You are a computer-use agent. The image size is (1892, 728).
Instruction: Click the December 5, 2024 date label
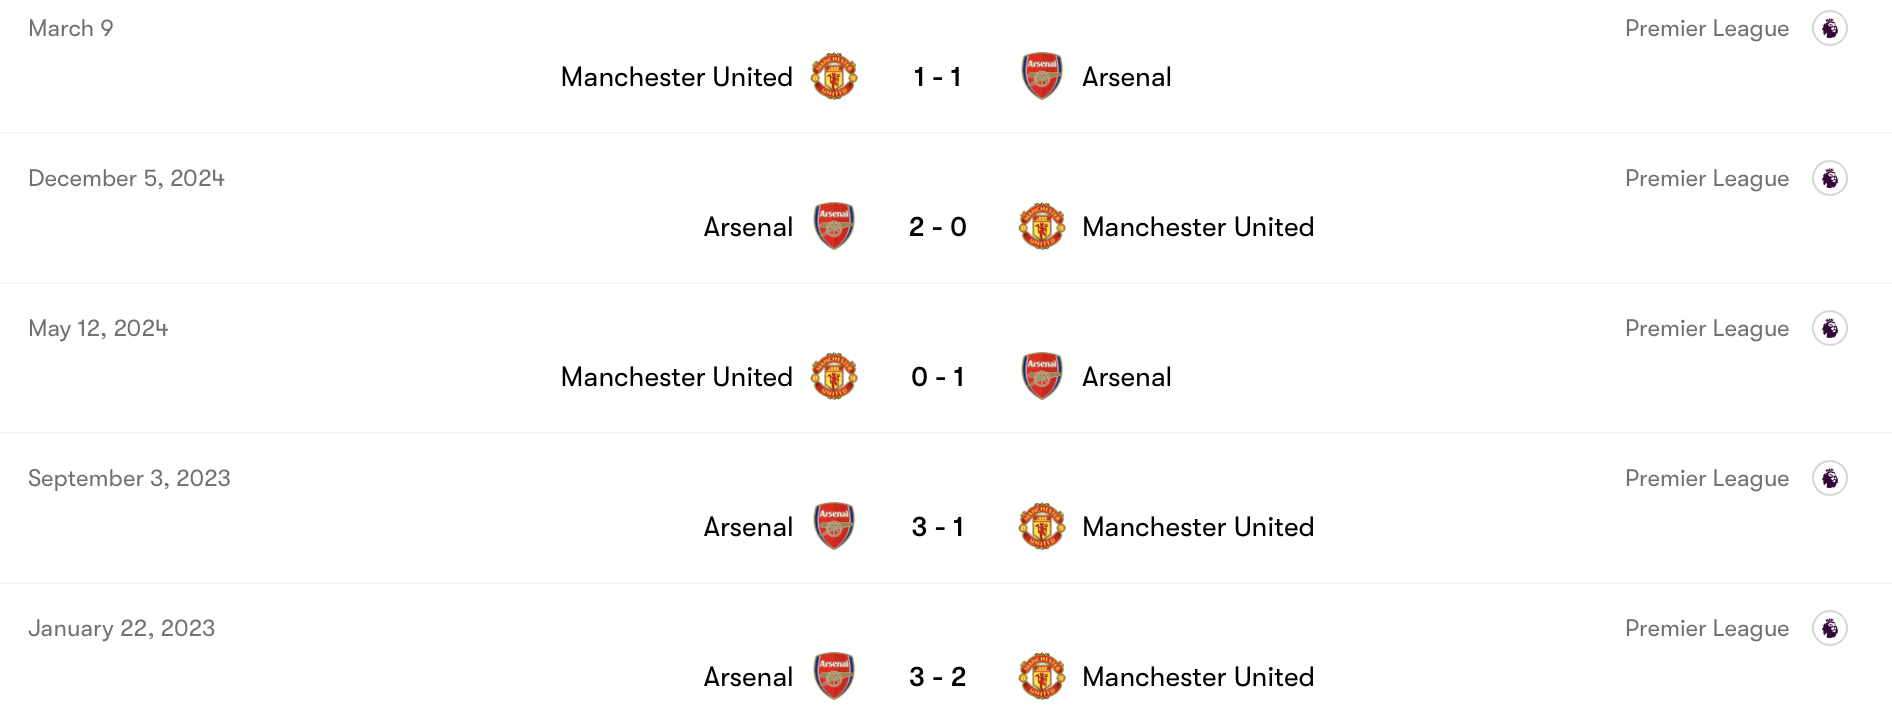coord(126,178)
